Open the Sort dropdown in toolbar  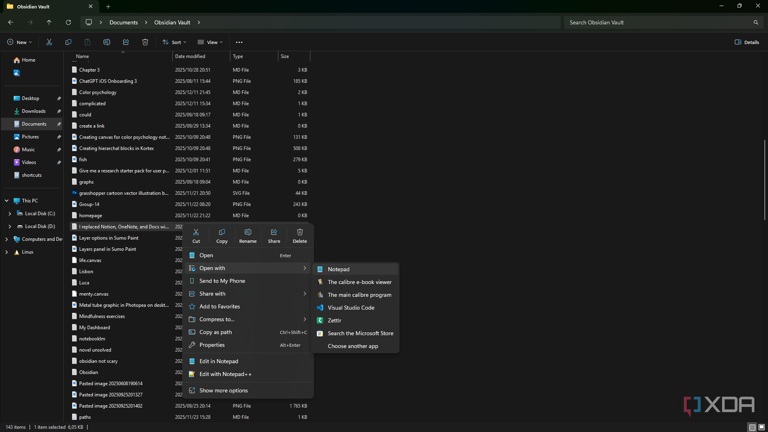[x=173, y=42]
